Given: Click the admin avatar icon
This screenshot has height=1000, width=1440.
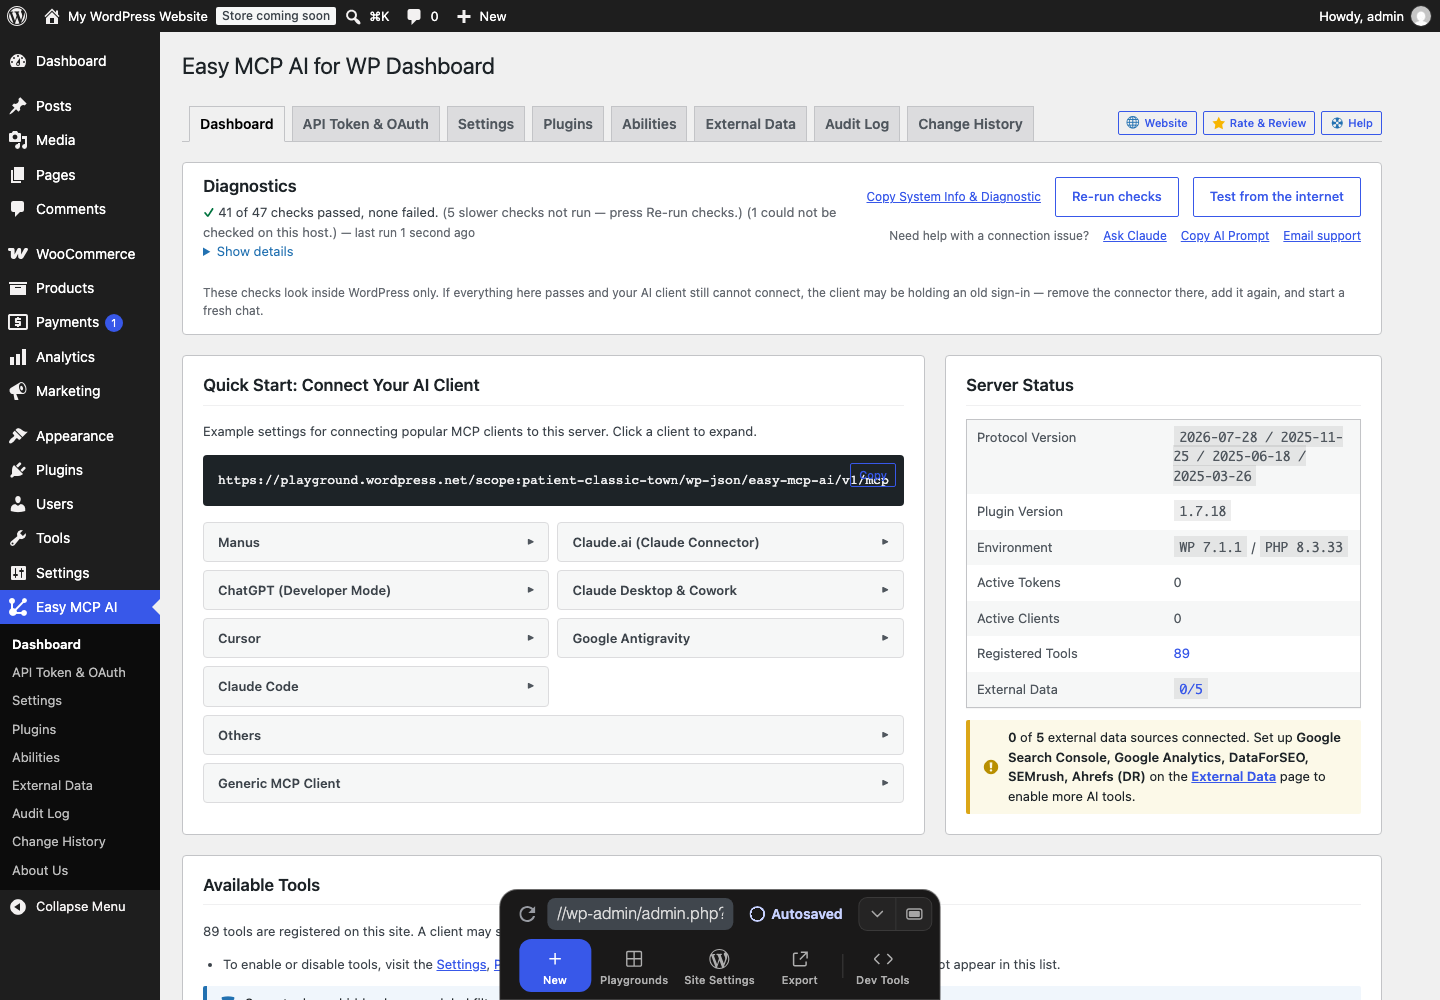Looking at the screenshot, I should 1421,16.
